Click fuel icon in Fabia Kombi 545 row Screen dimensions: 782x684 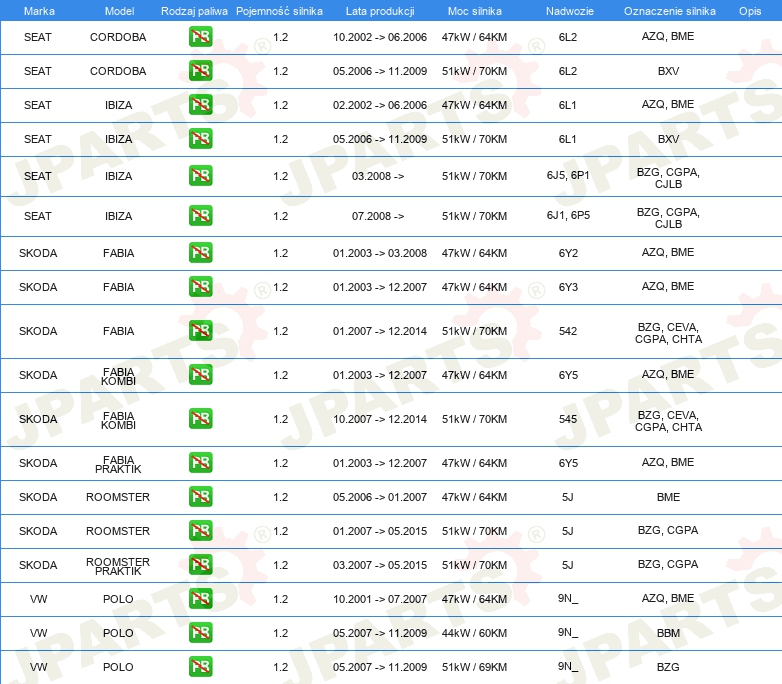tap(200, 419)
